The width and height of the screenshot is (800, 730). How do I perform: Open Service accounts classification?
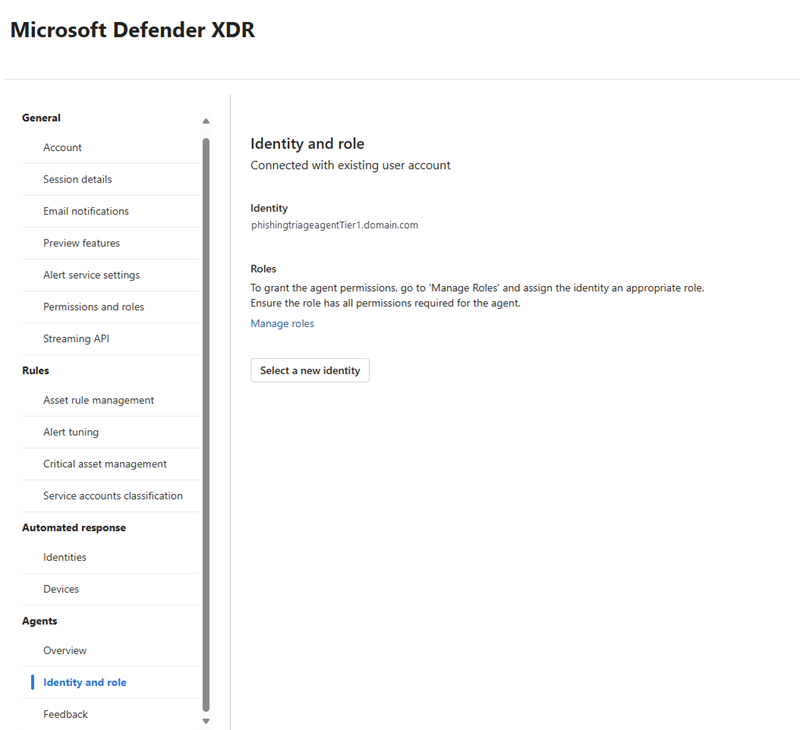coord(113,496)
